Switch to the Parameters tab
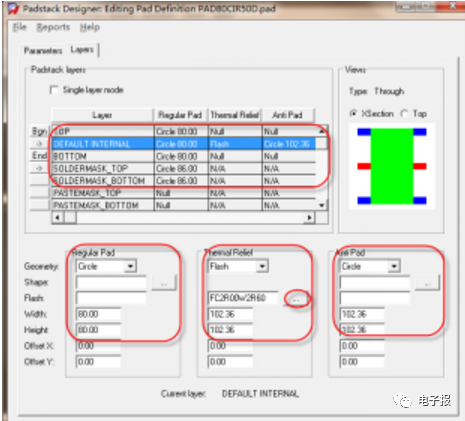The width and height of the screenshot is (465, 421). click(43, 51)
